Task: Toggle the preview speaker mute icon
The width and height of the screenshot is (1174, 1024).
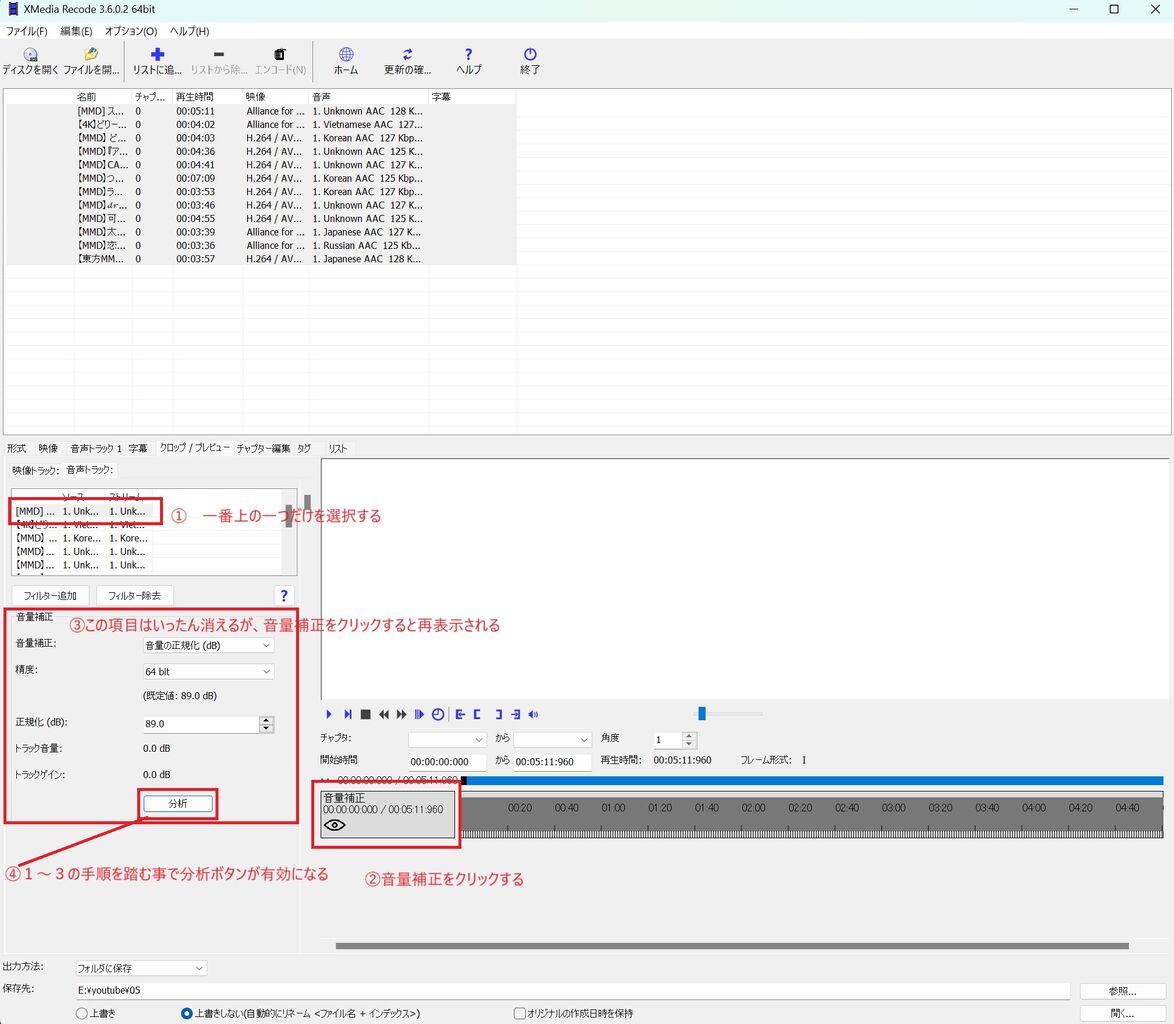Action: 533,714
